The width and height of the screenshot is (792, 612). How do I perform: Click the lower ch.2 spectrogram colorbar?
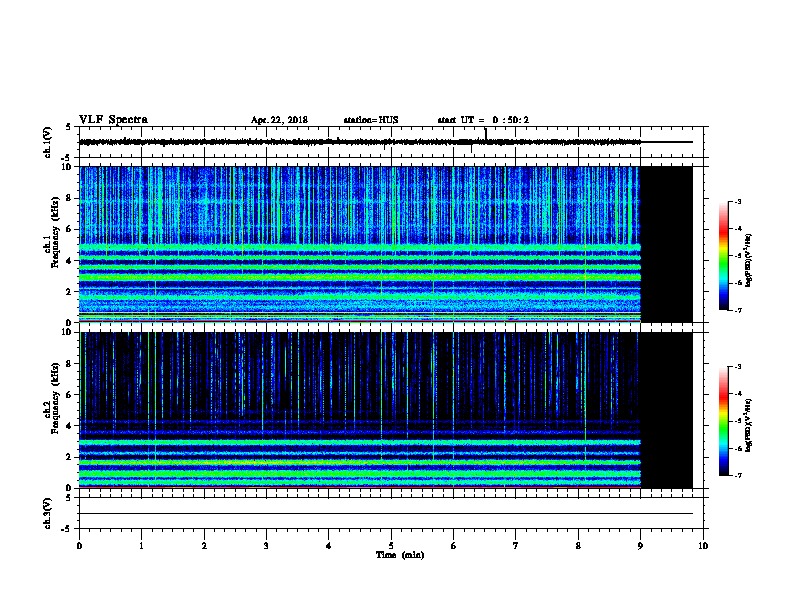724,421
